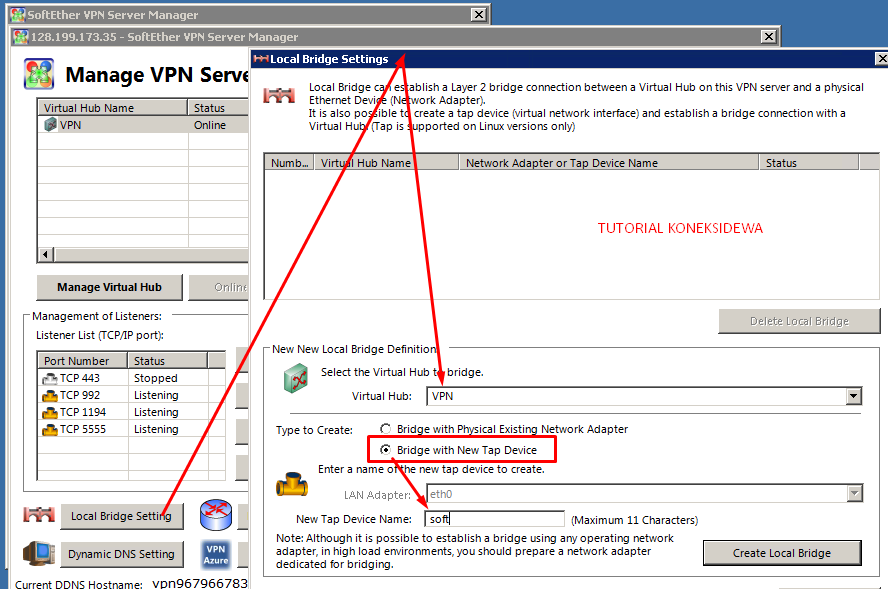Click Status column header in hub list
The image size is (888, 589).
click(x=218, y=108)
